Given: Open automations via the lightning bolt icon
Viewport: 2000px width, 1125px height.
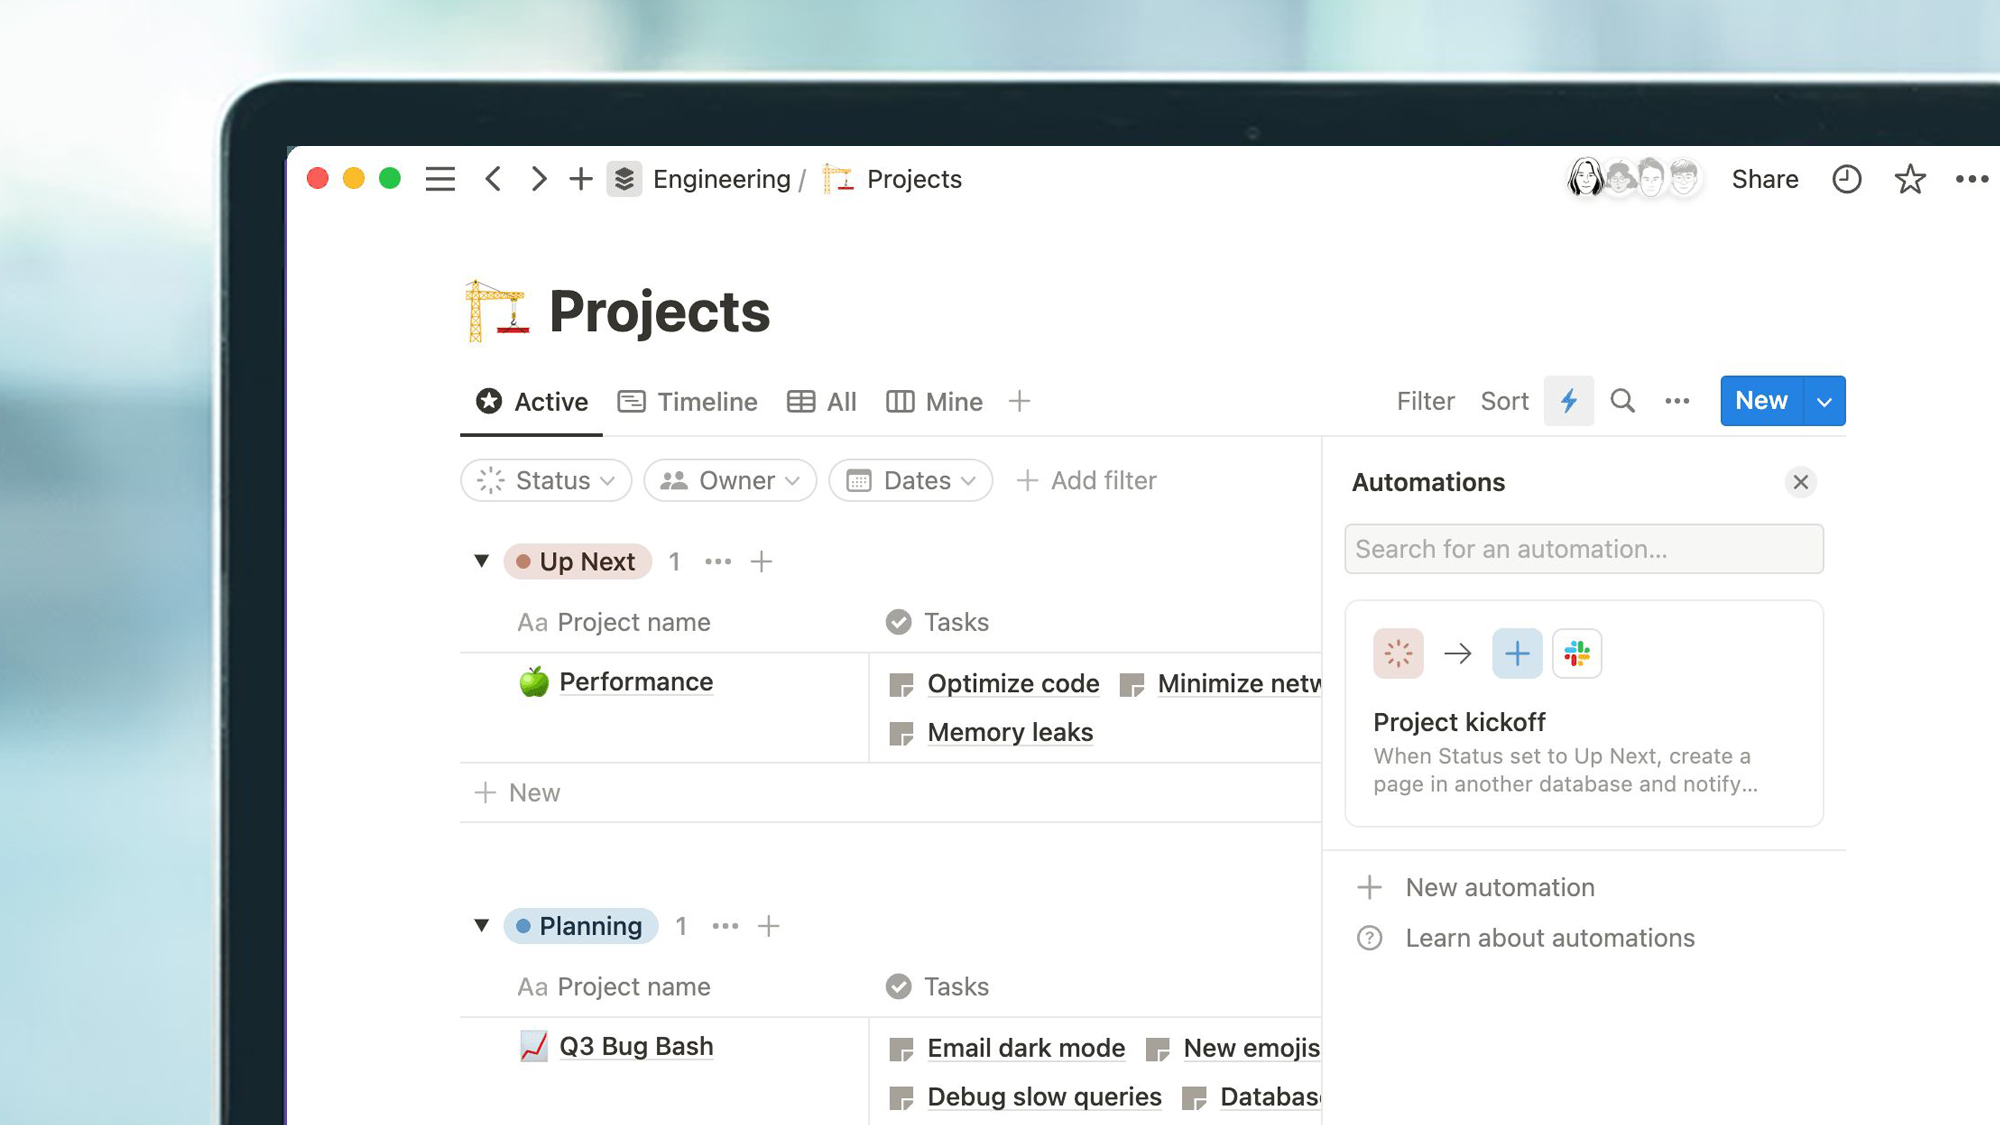Looking at the screenshot, I should pos(1569,401).
